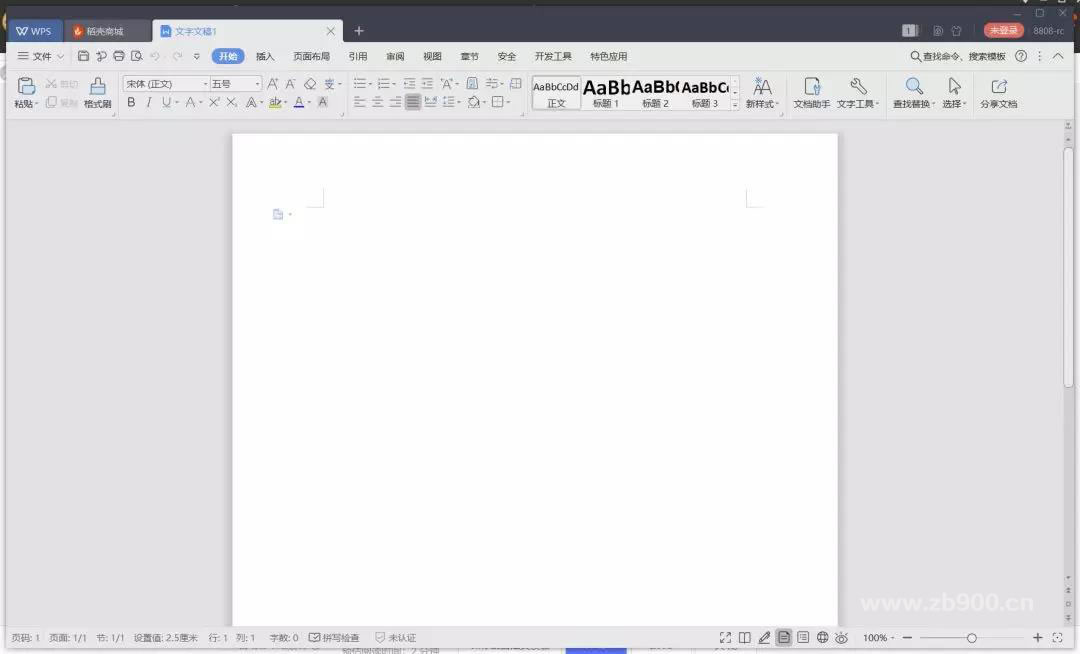This screenshot has width=1080, height=654.
Task: Click the Paste (粘贴) clipboard icon
Action: click(26, 87)
